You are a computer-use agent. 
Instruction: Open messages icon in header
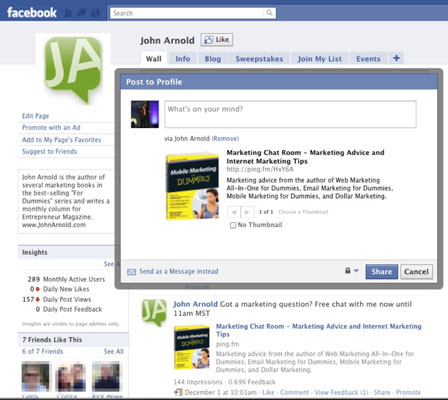(x=82, y=13)
